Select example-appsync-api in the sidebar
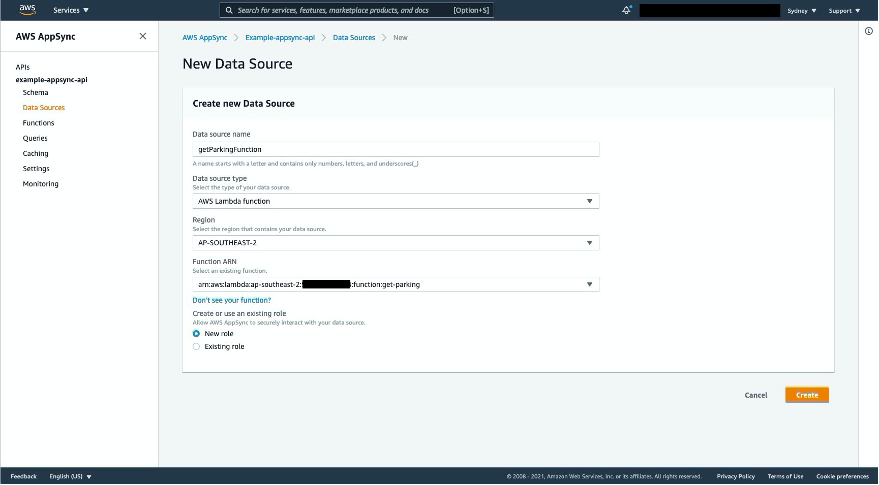 coord(52,80)
